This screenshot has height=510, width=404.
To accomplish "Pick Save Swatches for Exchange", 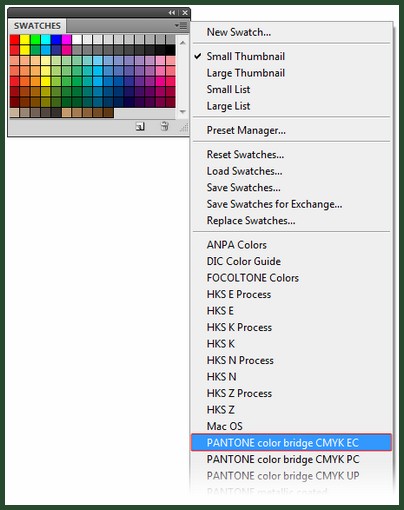I will [274, 204].
